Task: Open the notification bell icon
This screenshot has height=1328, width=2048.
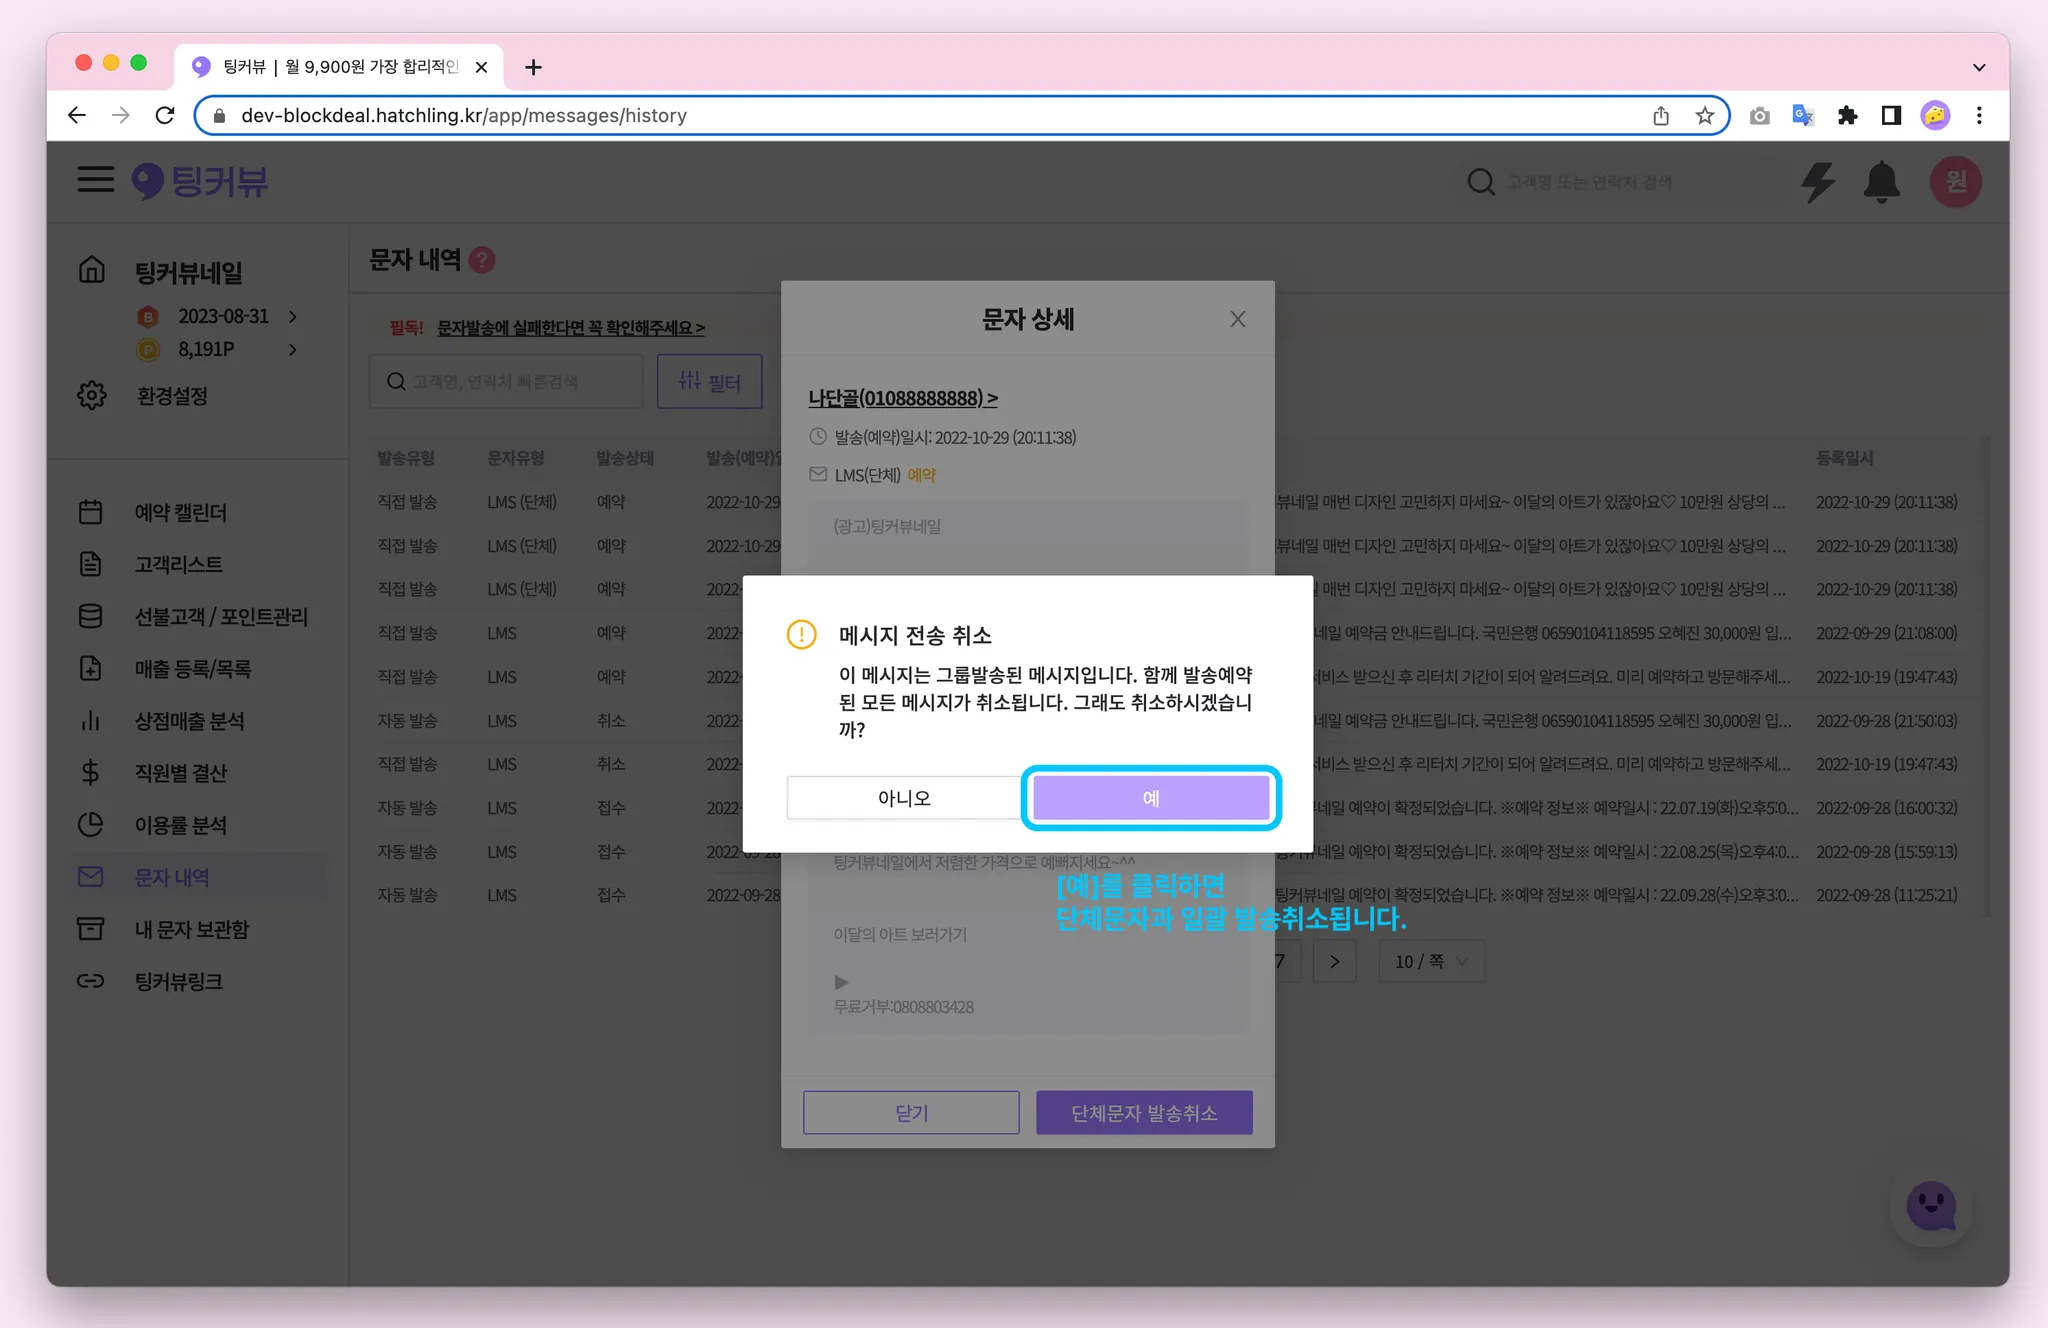Action: pos(1881,182)
